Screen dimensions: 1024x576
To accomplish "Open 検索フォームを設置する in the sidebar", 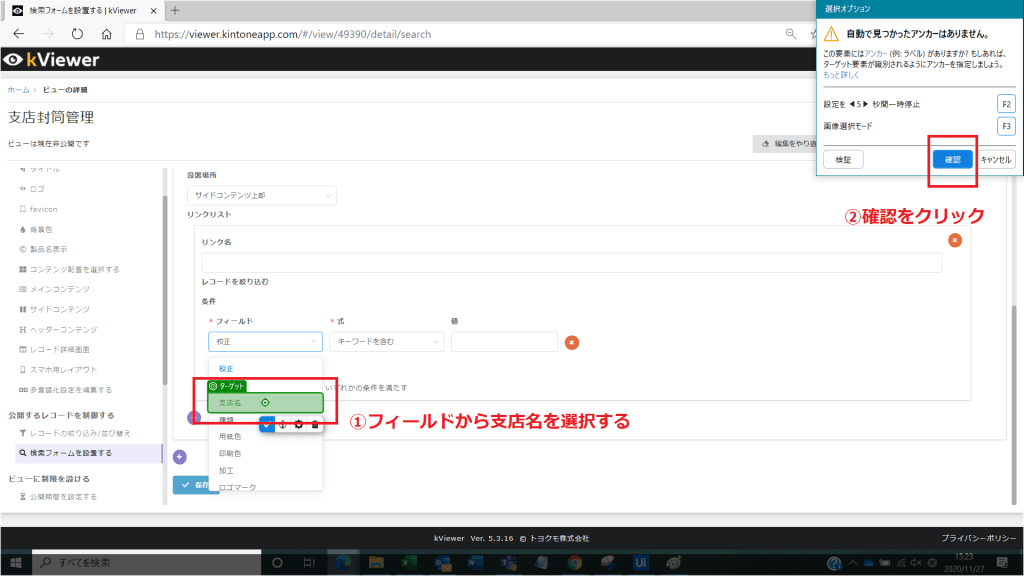I will pyautogui.click(x=65, y=453).
